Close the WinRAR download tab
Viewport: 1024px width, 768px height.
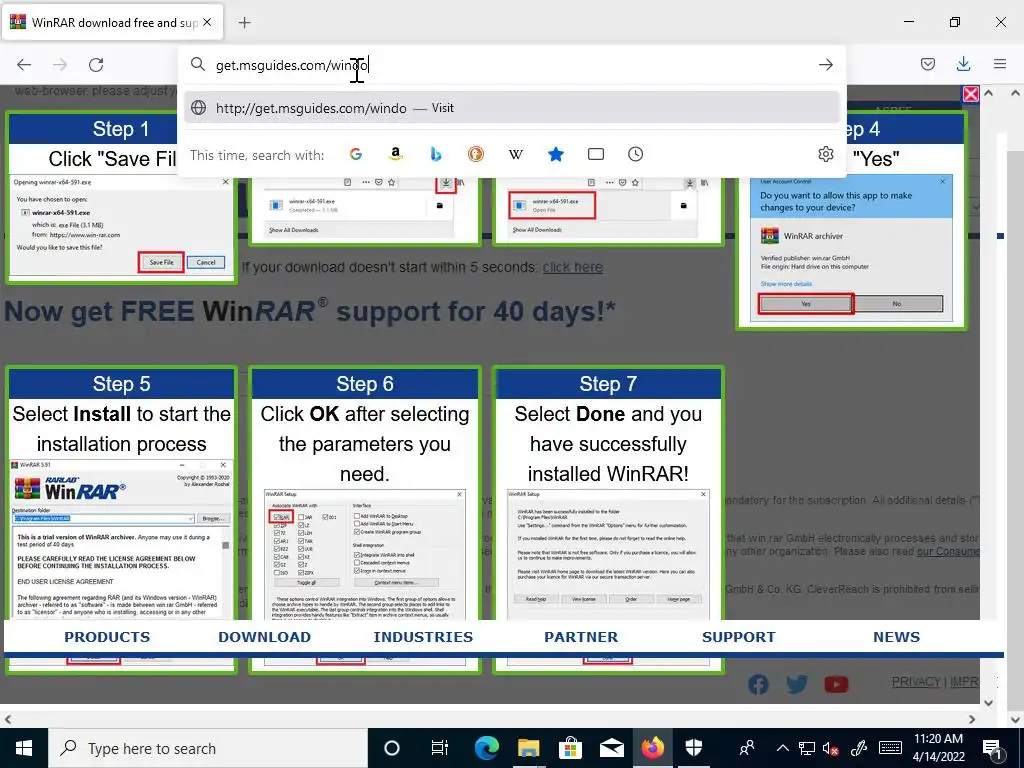click(x=207, y=22)
